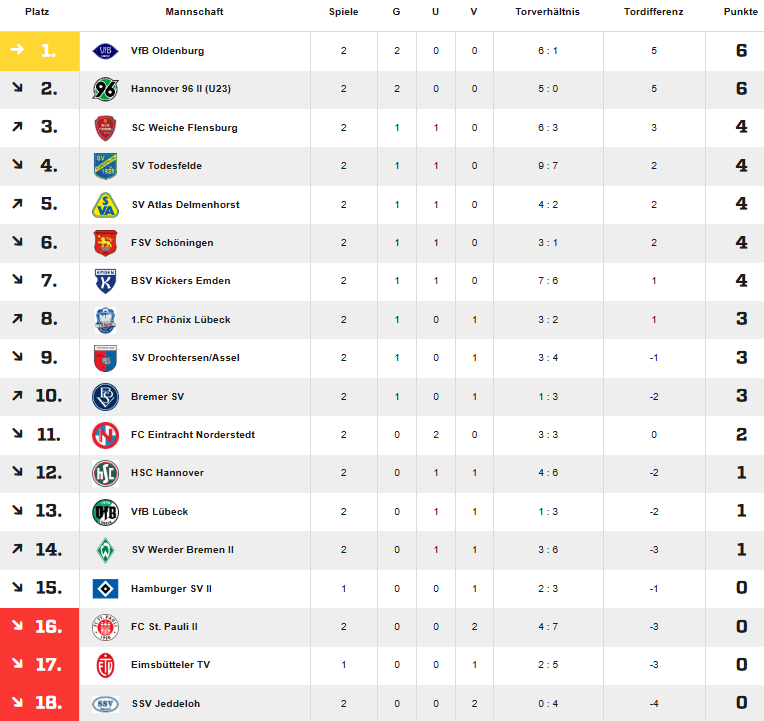Click the Tordifferenz column header
This screenshot has width=764, height=721.
pyautogui.click(x=653, y=12)
